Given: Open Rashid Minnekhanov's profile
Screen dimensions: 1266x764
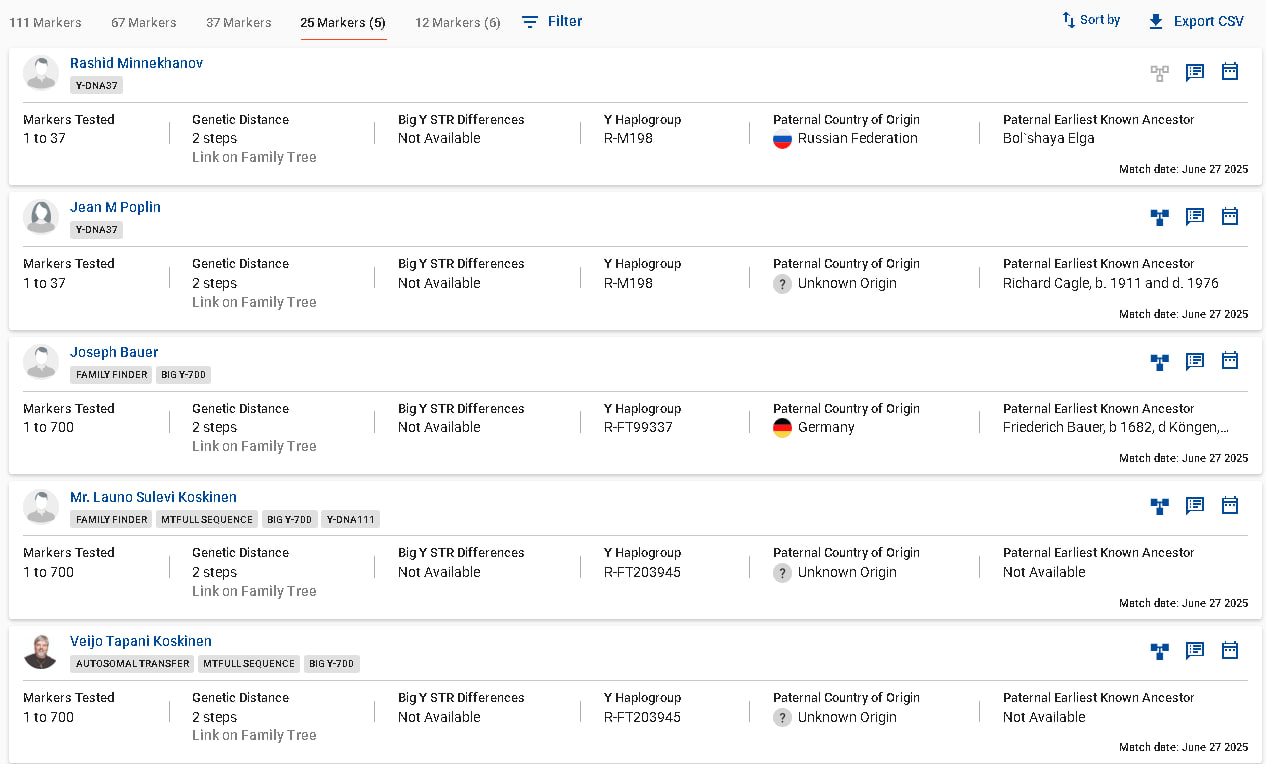Looking at the screenshot, I should [x=136, y=63].
